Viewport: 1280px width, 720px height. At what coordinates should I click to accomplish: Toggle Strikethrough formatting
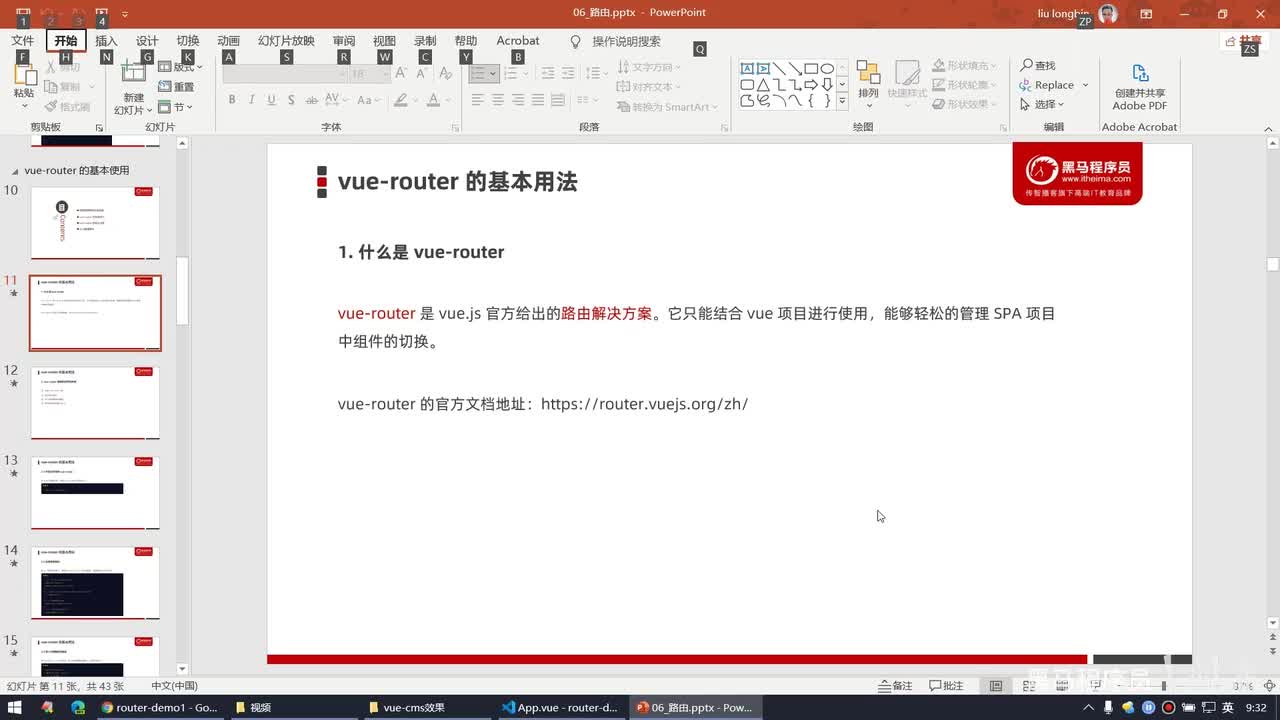[x=312, y=100]
